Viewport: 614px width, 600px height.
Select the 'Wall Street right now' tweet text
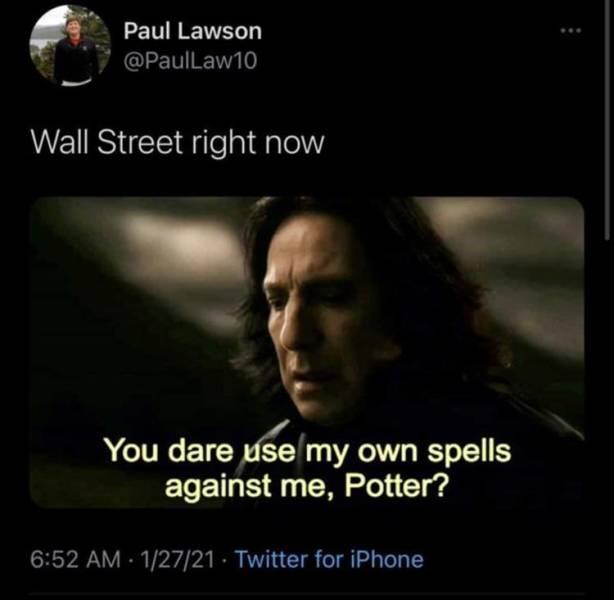coord(177,142)
